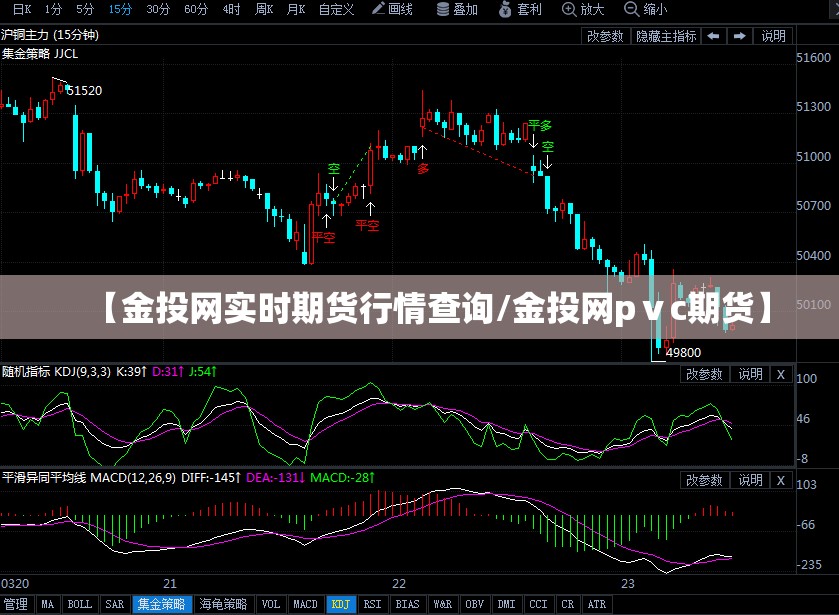The width and height of the screenshot is (839, 615).
Task: Activate the 画线 drawing pencil tool
Action: (x=392, y=9)
